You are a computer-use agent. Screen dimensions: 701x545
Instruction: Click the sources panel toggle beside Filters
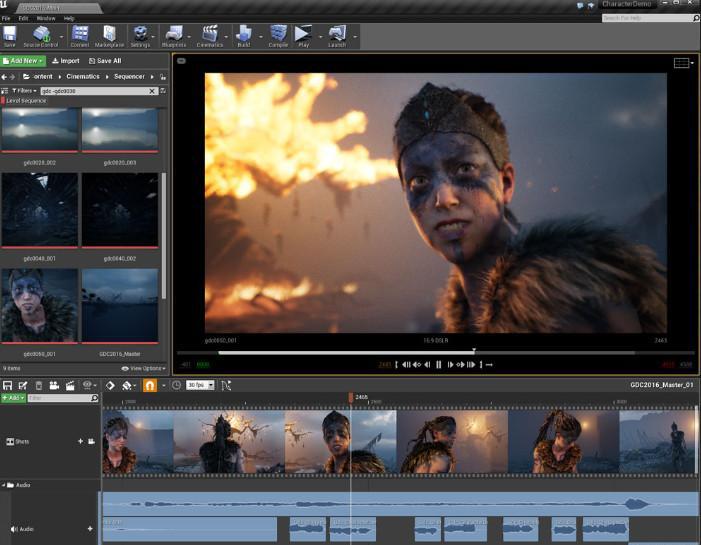coord(4,91)
